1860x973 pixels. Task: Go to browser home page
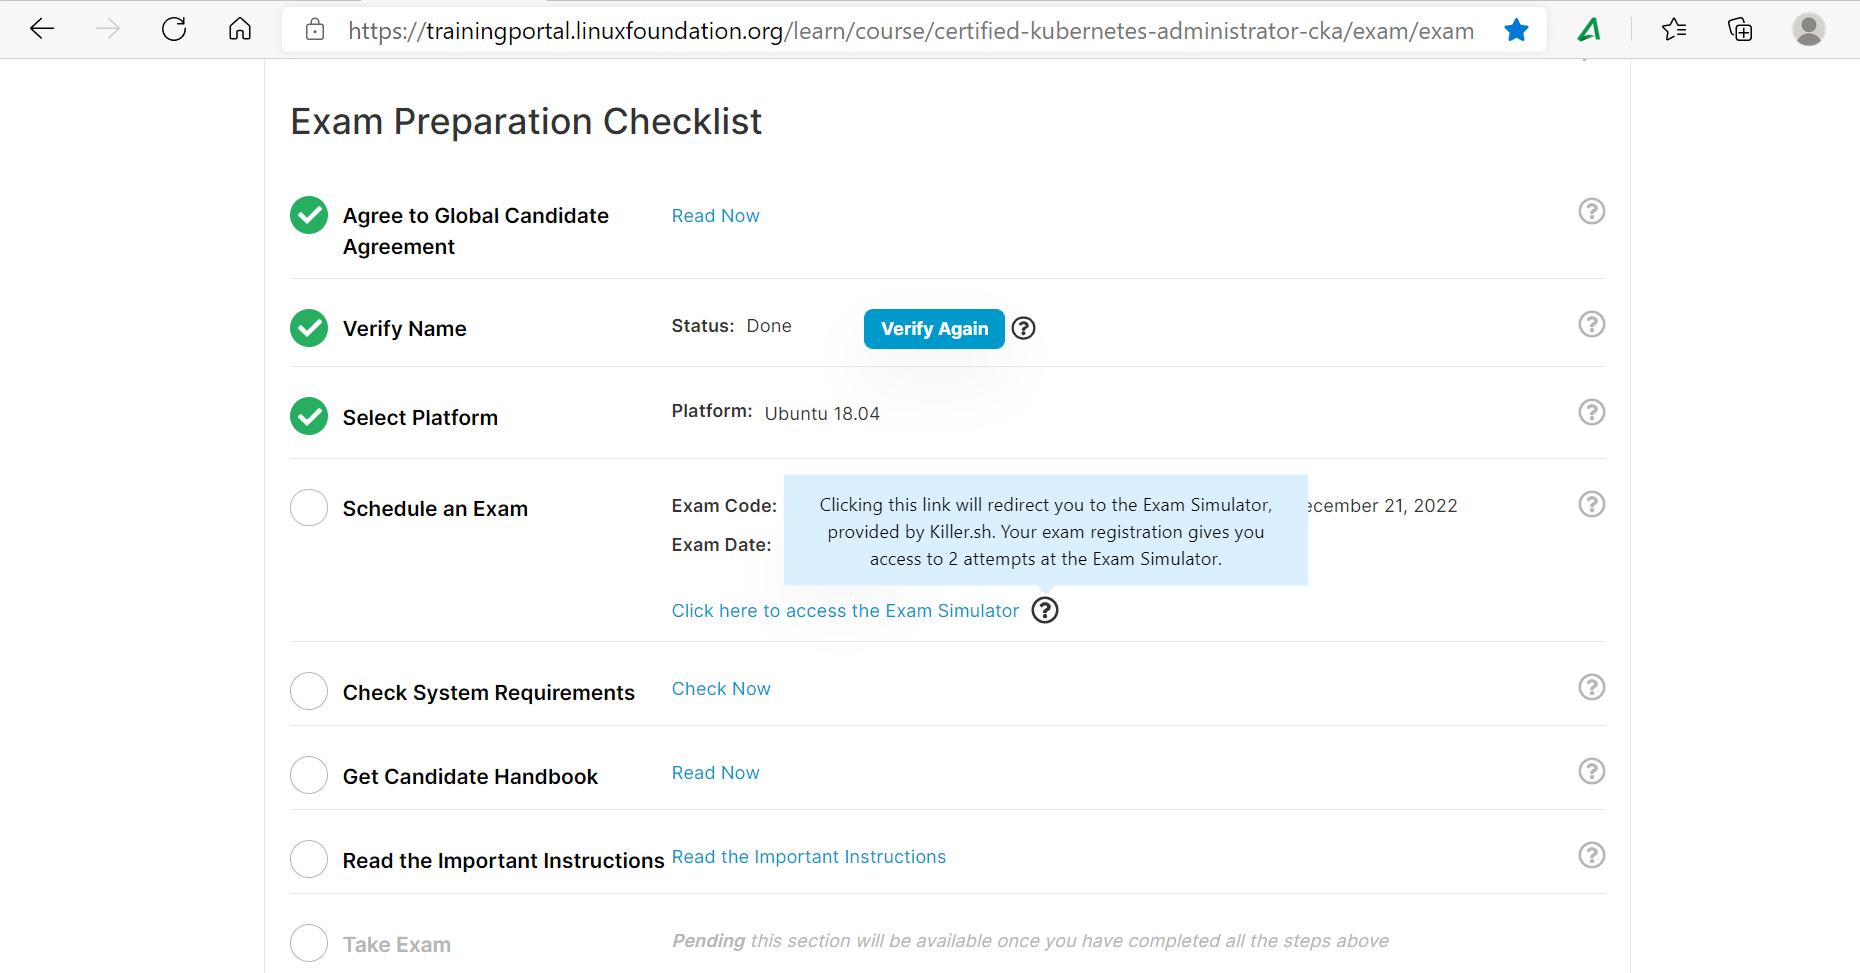[240, 29]
